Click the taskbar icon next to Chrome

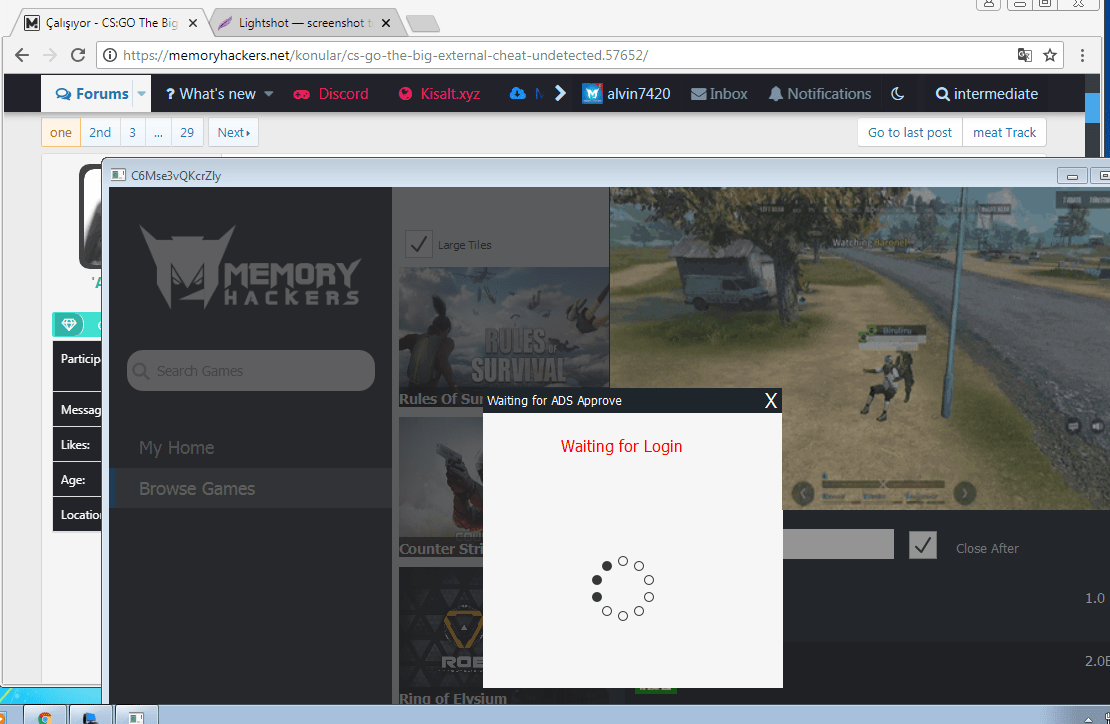click(90, 716)
